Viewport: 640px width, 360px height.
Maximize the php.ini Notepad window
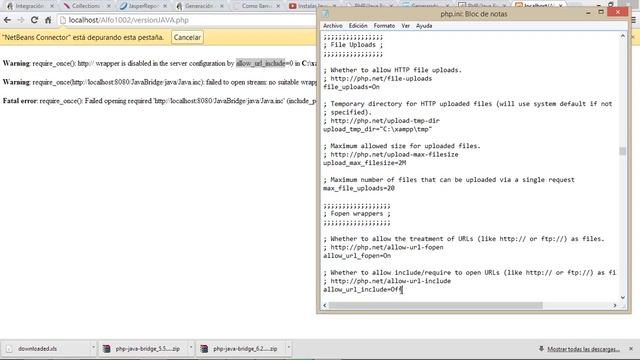[x=601, y=12]
